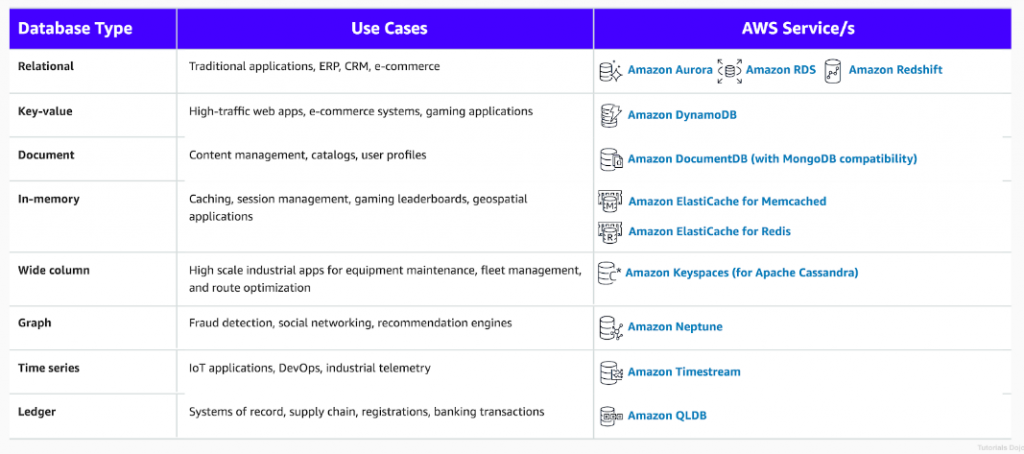The width and height of the screenshot is (1024, 454).
Task: Open the Amazon DynamoDB link
Action: coord(682,115)
